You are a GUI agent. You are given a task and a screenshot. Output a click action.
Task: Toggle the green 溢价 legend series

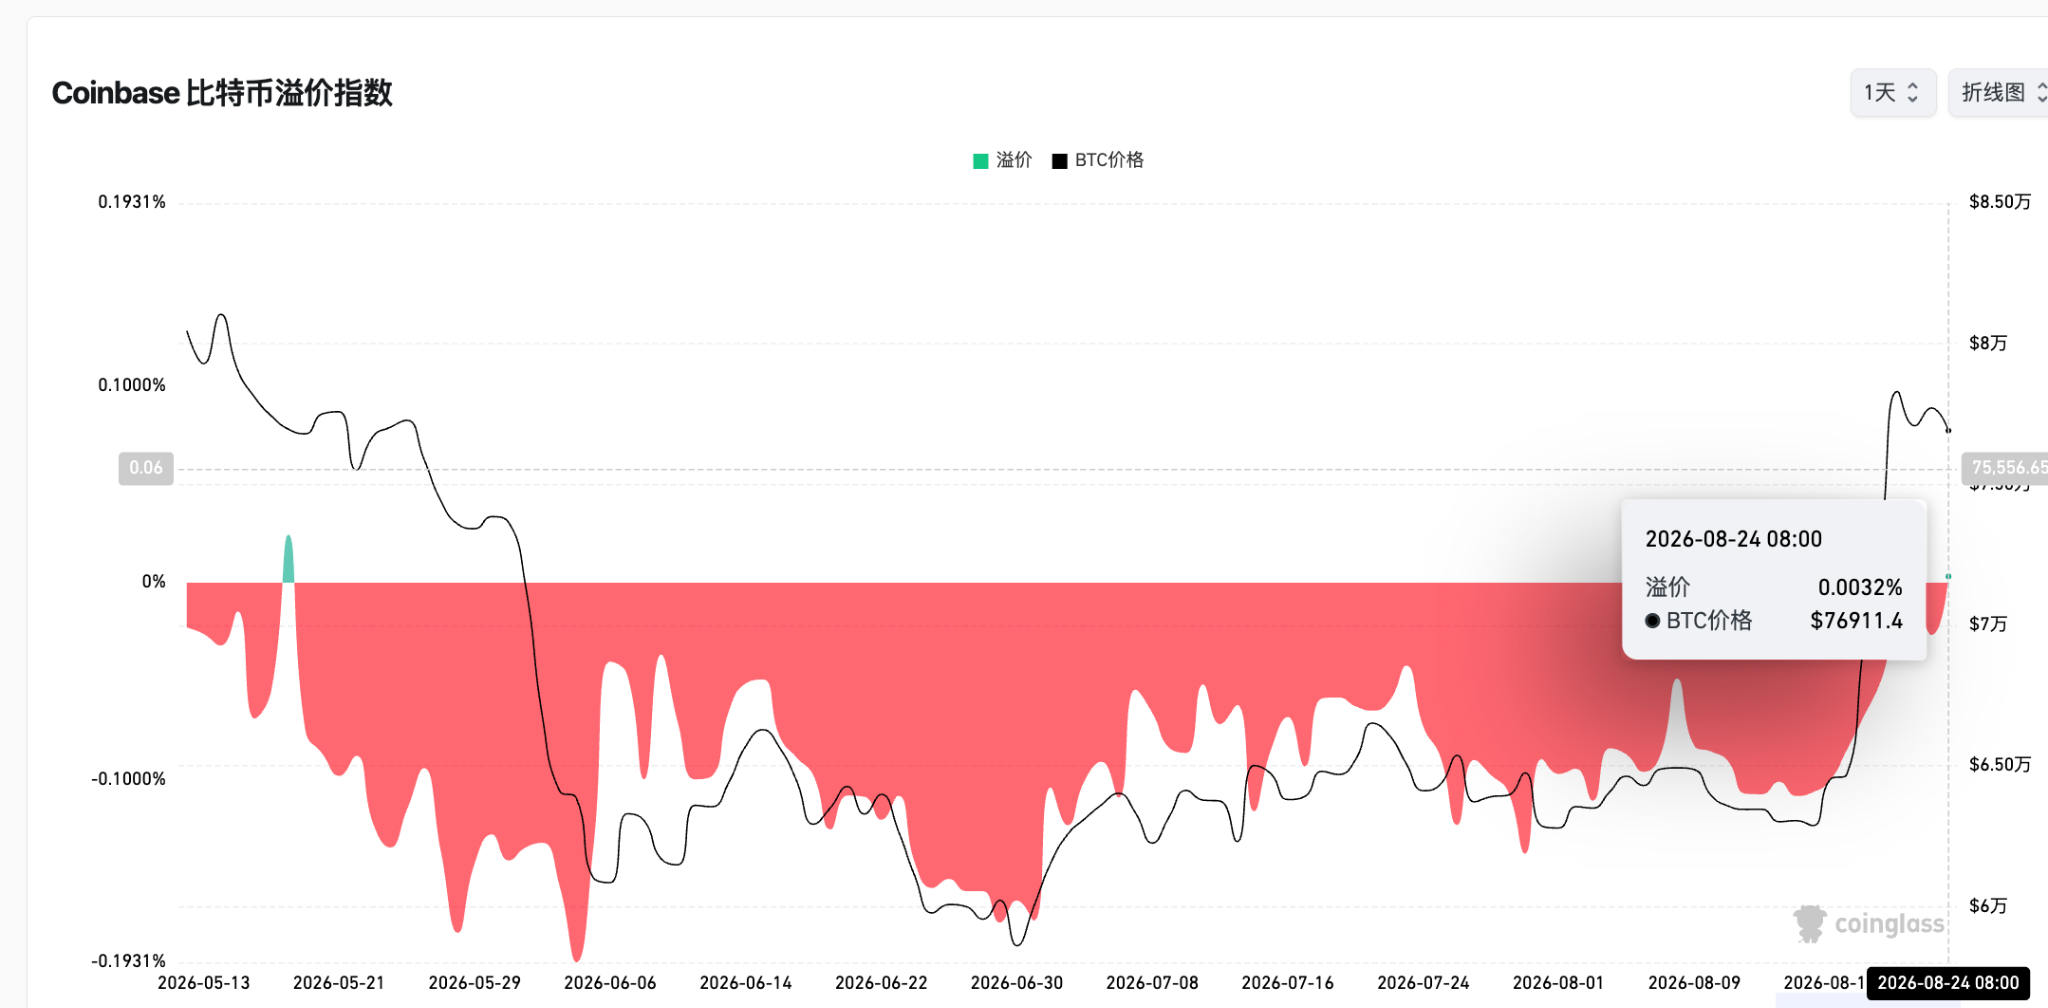(1002, 160)
